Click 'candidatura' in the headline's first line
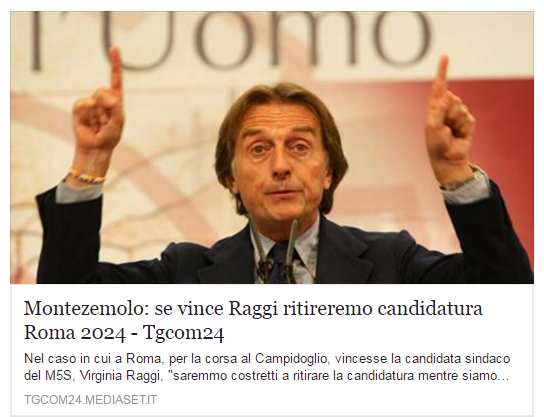The height and width of the screenshot is (417, 544). (x=430, y=308)
